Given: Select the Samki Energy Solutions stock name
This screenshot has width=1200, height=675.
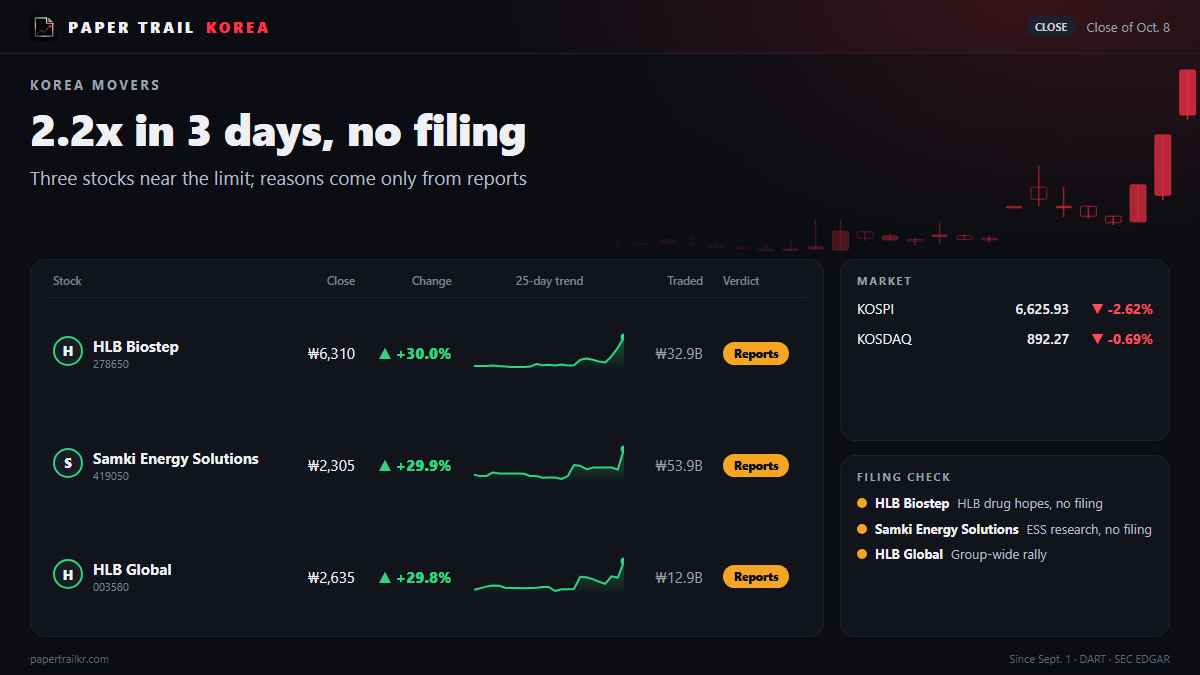Looking at the screenshot, I should (x=176, y=458).
